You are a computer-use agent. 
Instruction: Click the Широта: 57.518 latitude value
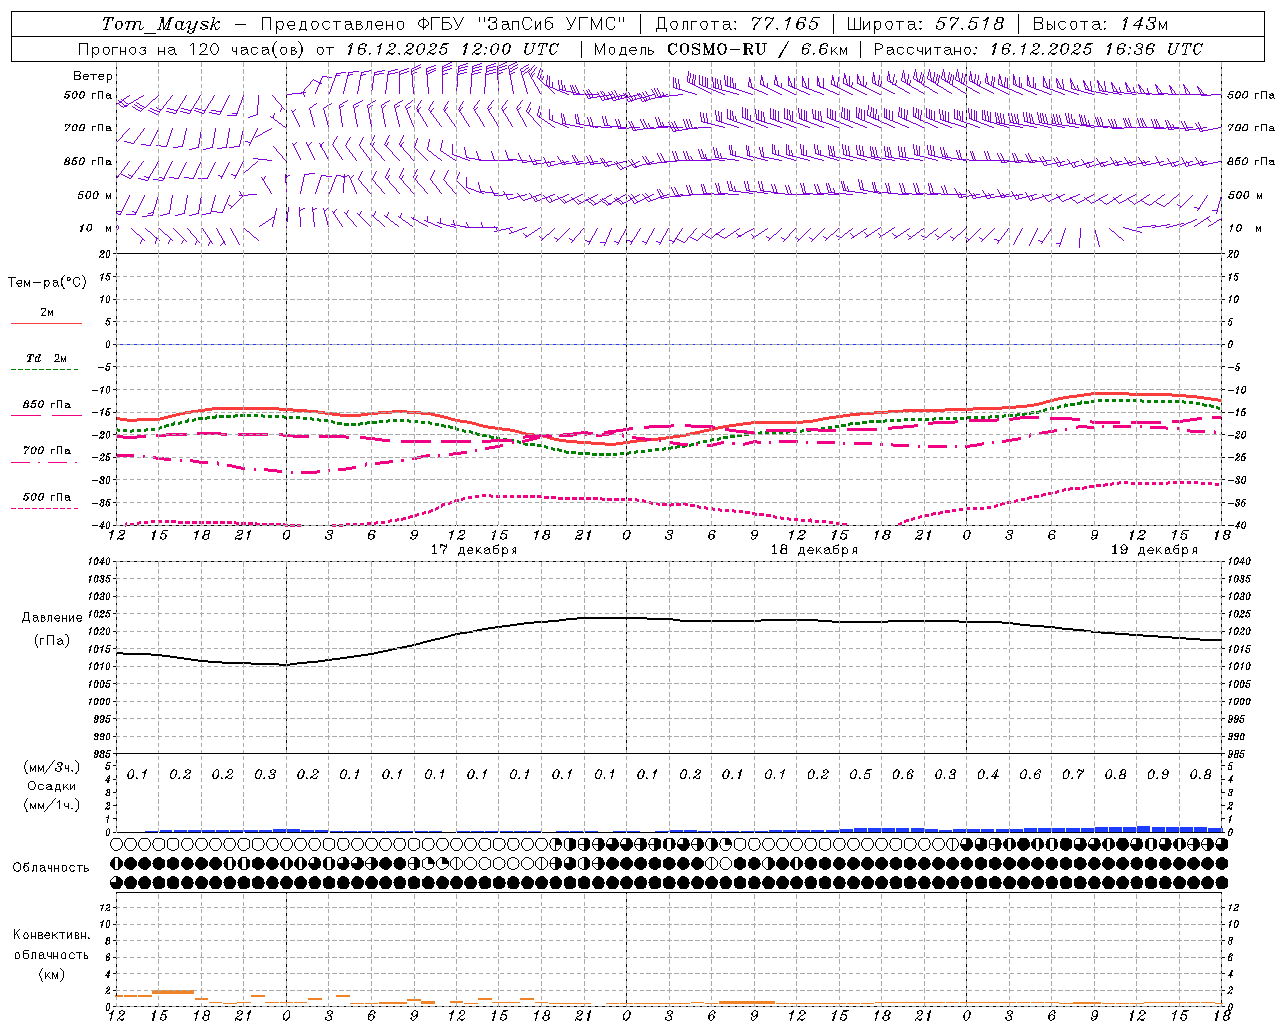[925, 24]
